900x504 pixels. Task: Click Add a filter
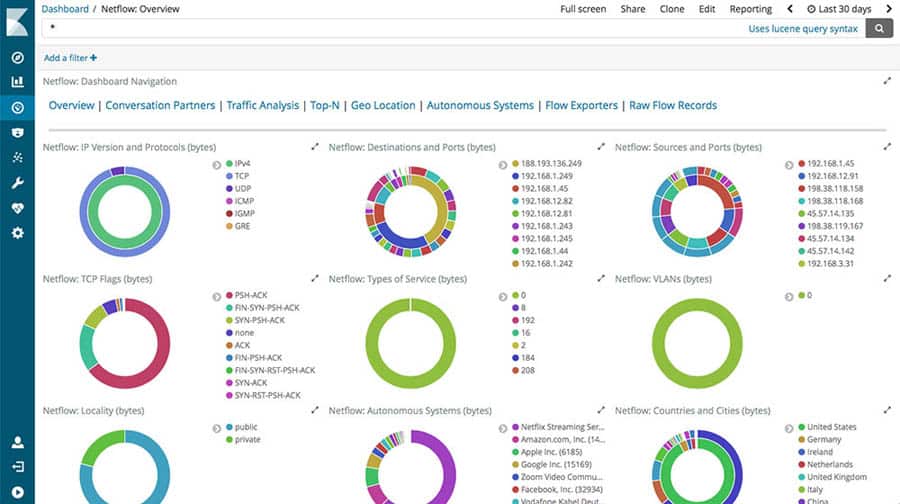(70, 58)
